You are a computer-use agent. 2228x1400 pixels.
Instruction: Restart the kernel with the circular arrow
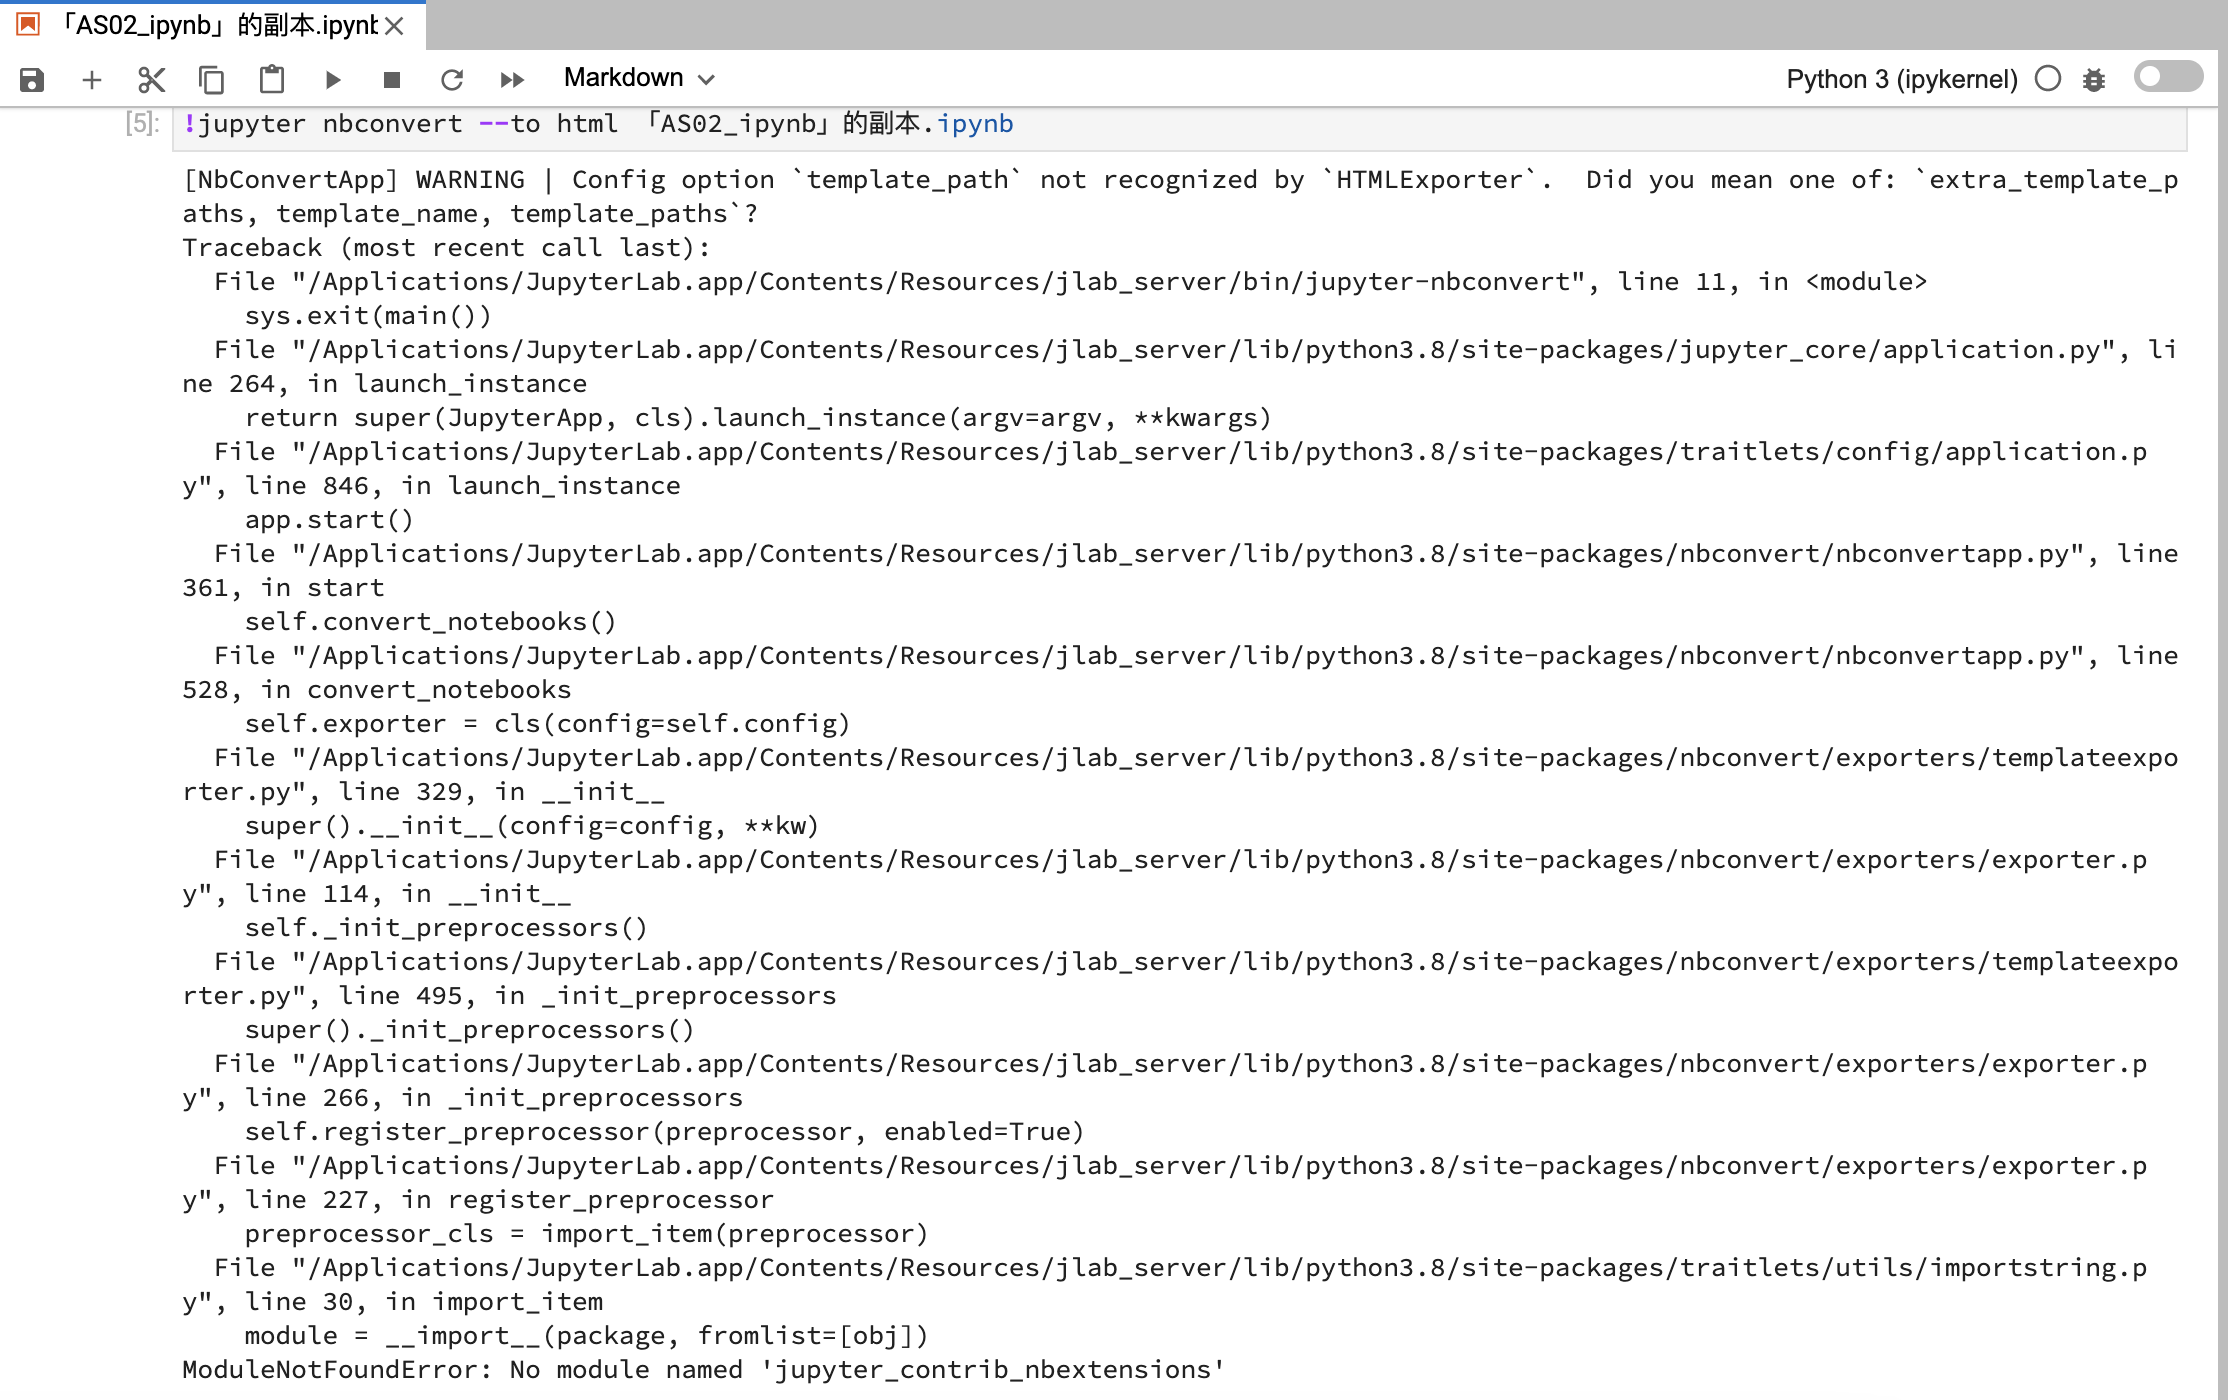click(x=452, y=79)
